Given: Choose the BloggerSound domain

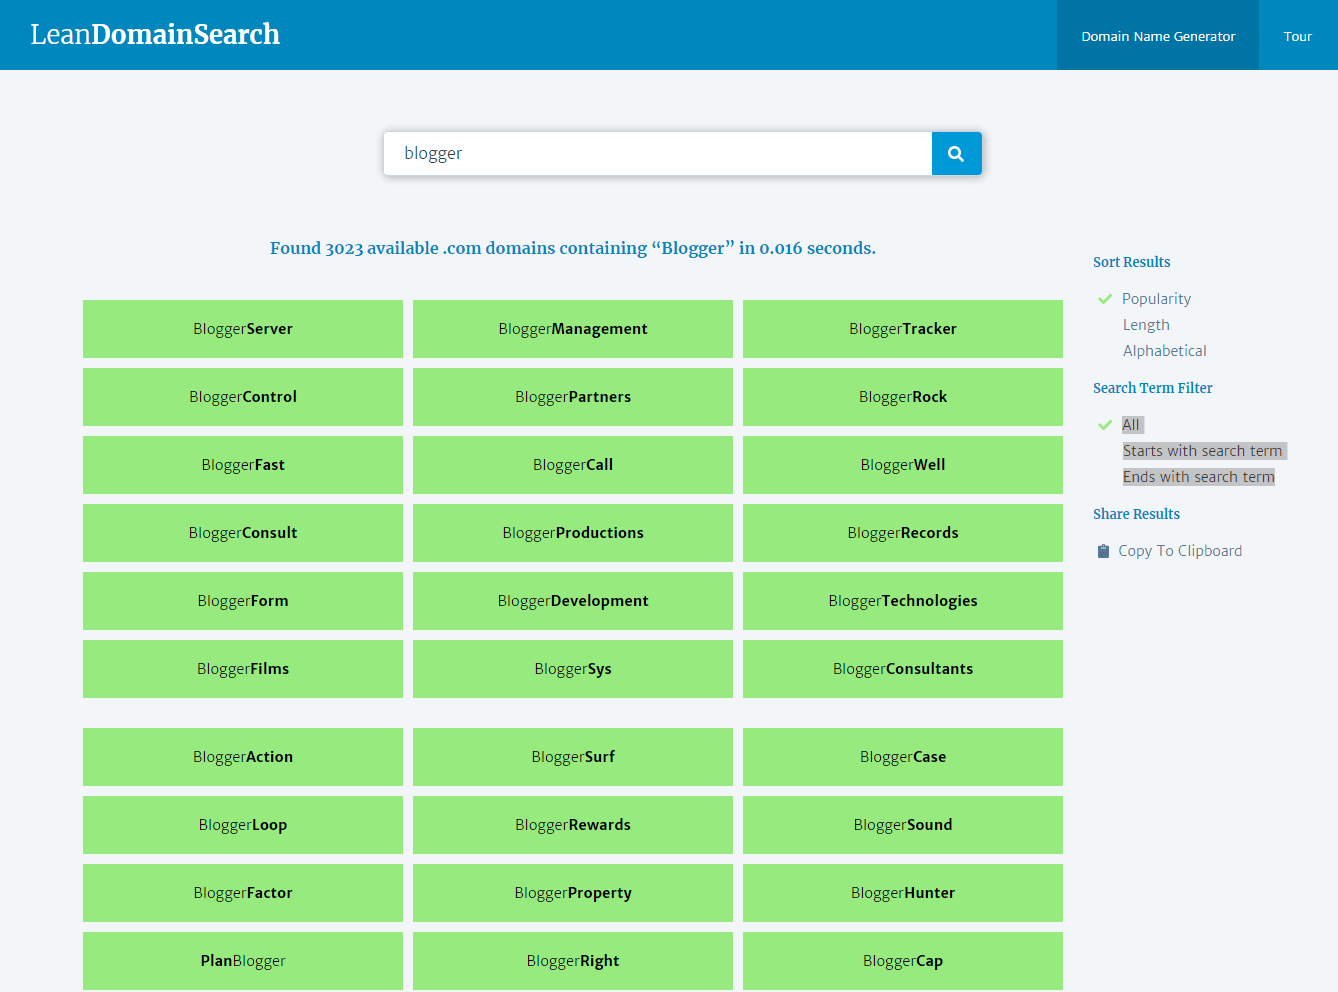Looking at the screenshot, I should pyautogui.click(x=903, y=825).
